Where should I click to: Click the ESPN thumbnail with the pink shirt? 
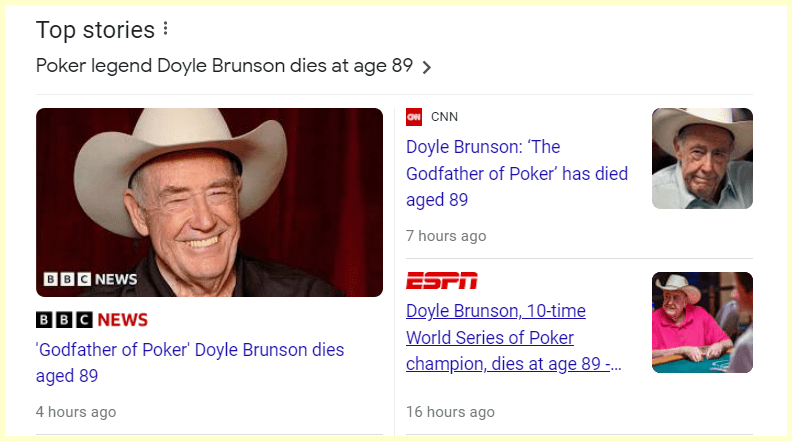click(x=702, y=322)
